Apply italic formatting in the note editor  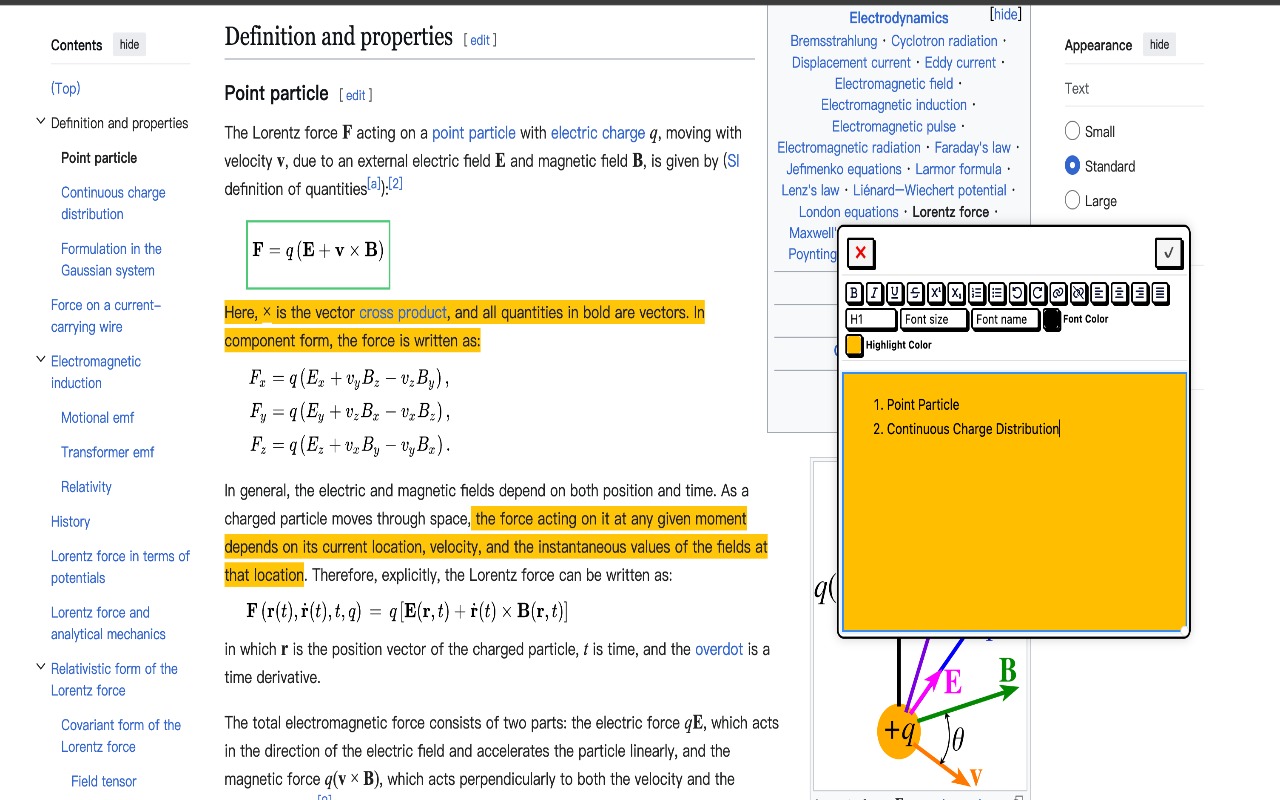(x=874, y=293)
